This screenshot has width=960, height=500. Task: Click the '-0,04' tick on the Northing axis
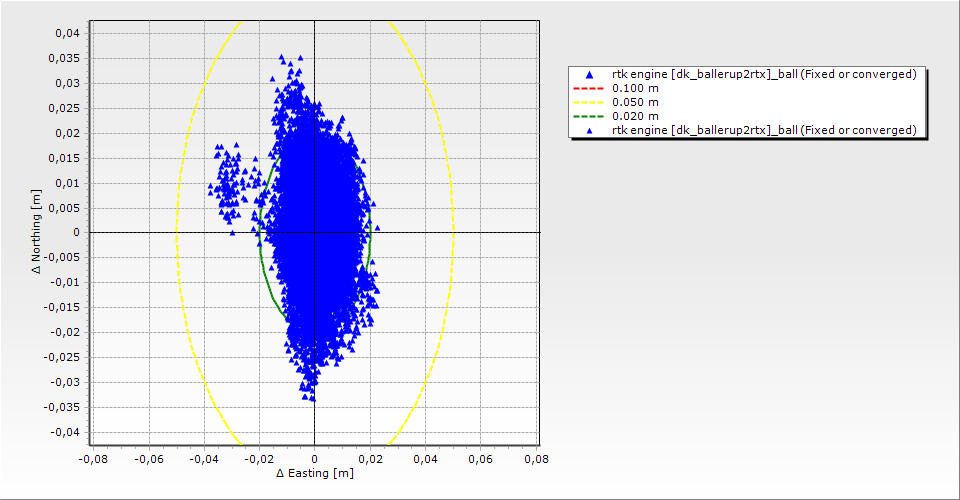coord(64,432)
